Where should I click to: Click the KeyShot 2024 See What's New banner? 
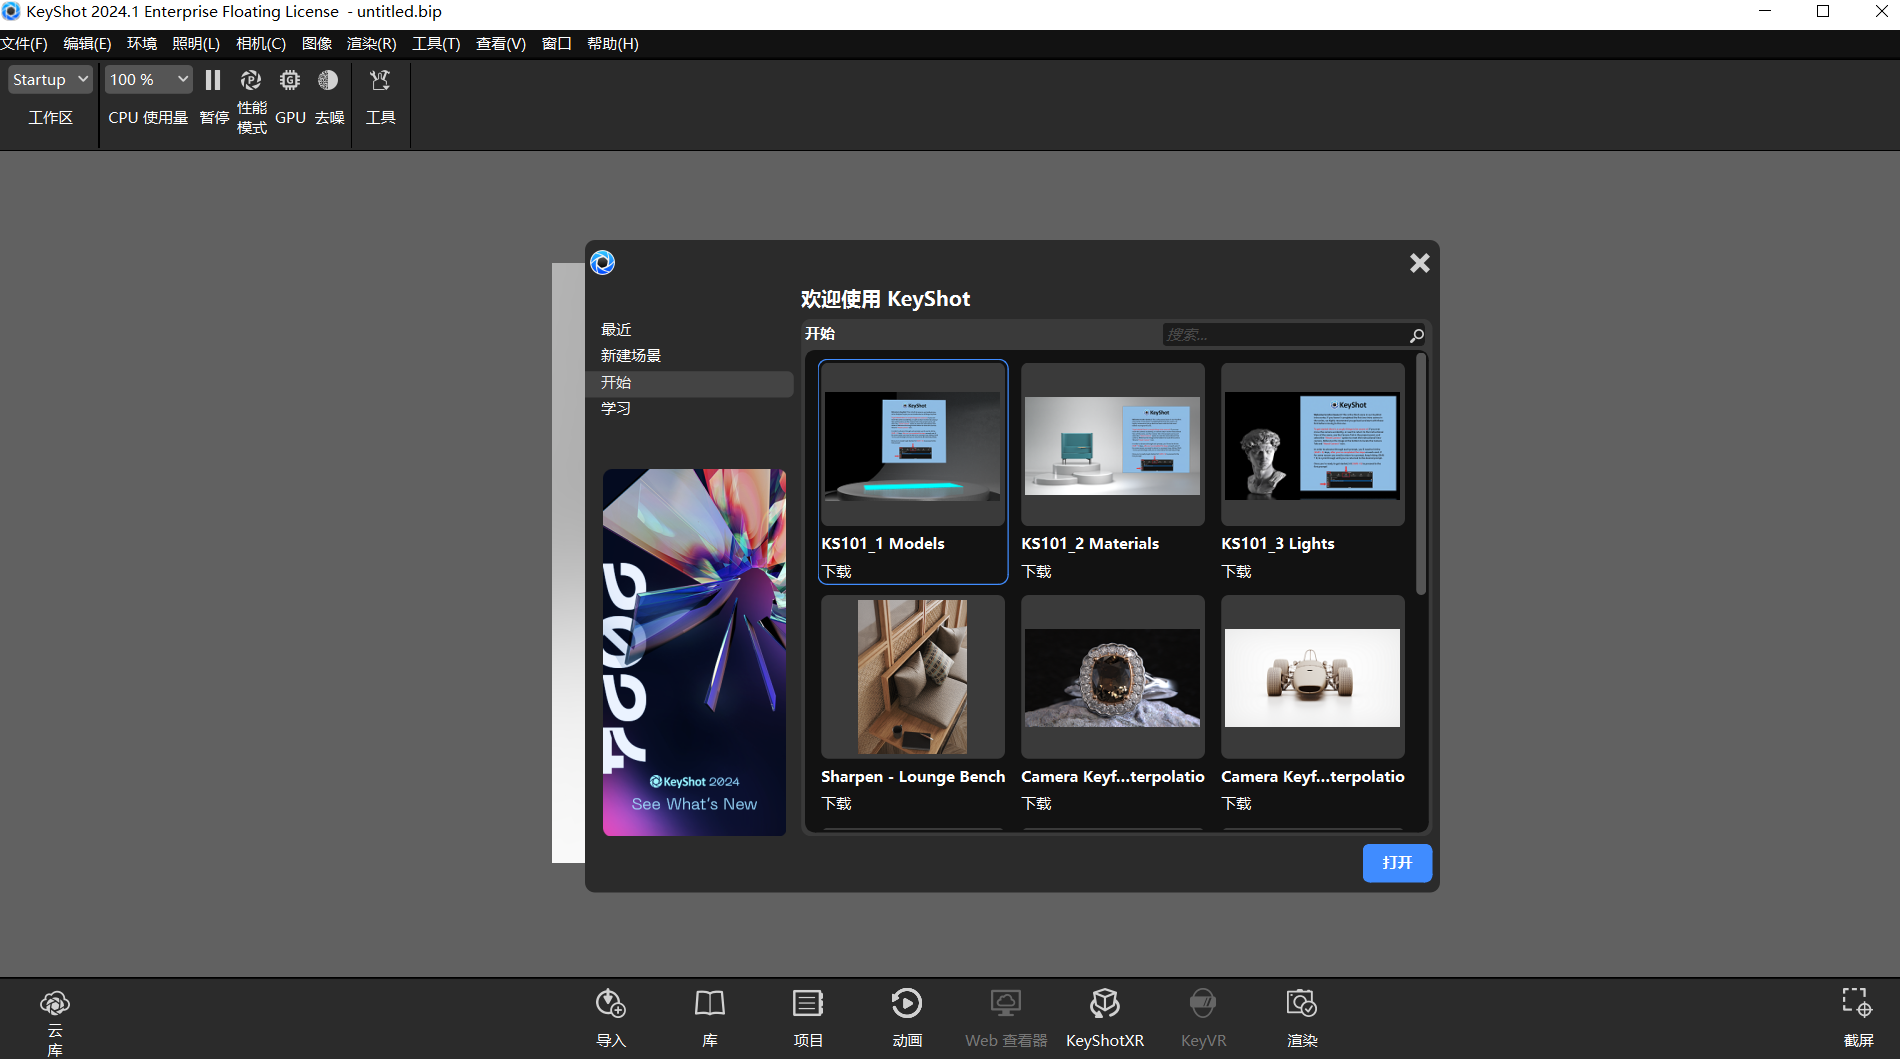694,652
